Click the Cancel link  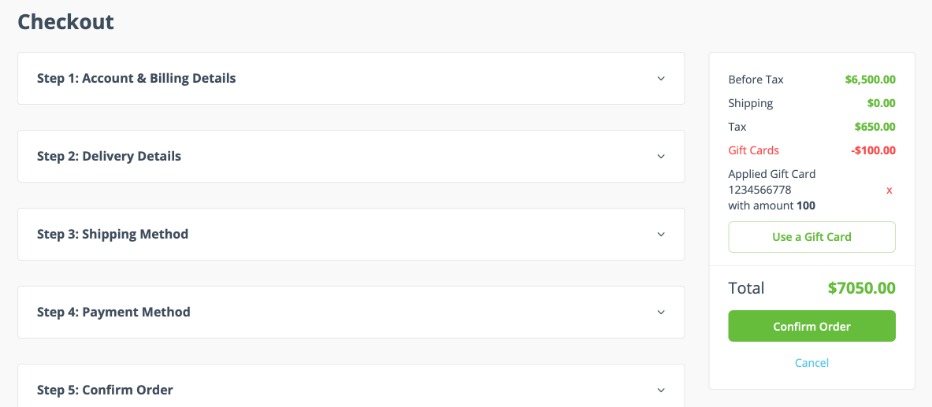point(811,363)
